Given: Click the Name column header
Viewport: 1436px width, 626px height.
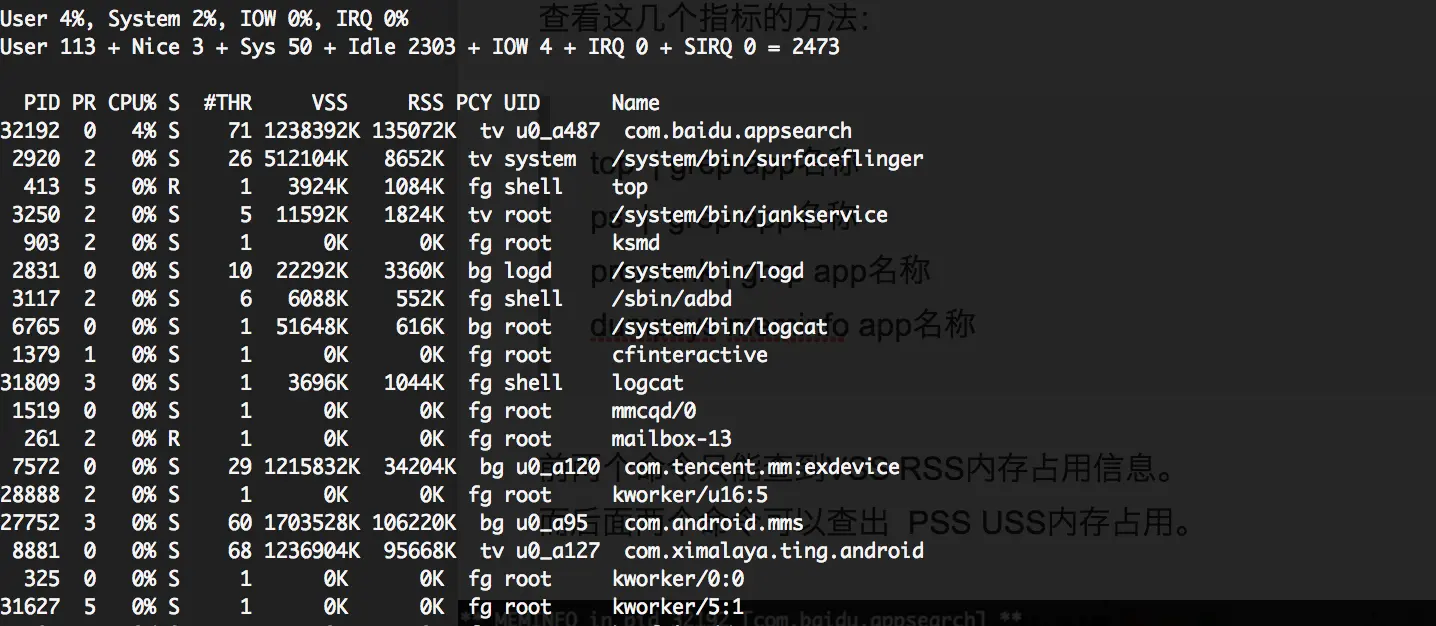Looking at the screenshot, I should click(636, 103).
